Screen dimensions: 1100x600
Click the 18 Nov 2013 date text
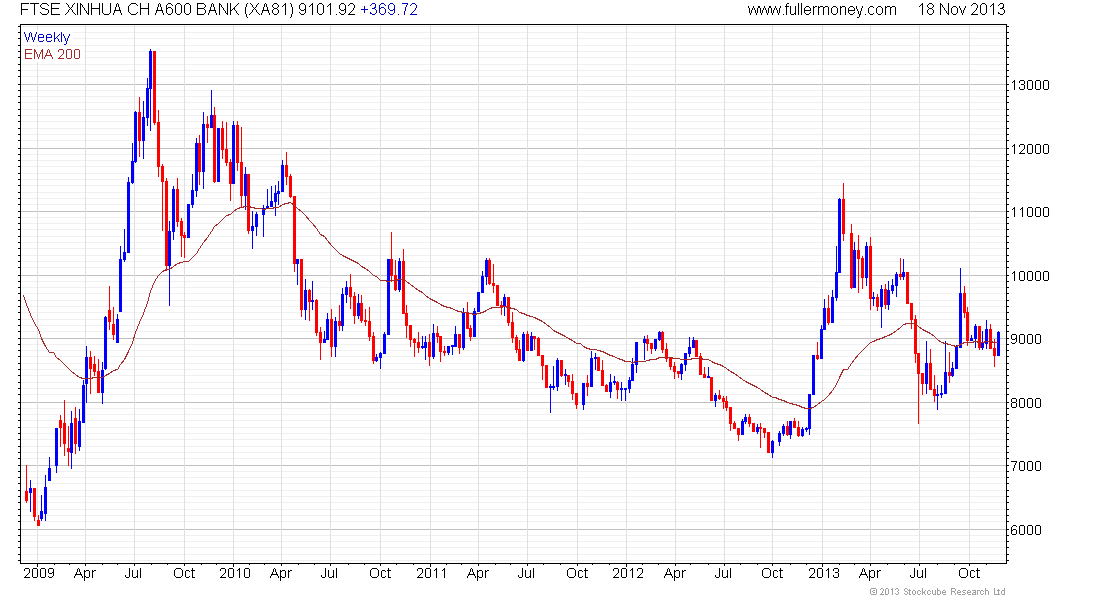click(962, 10)
